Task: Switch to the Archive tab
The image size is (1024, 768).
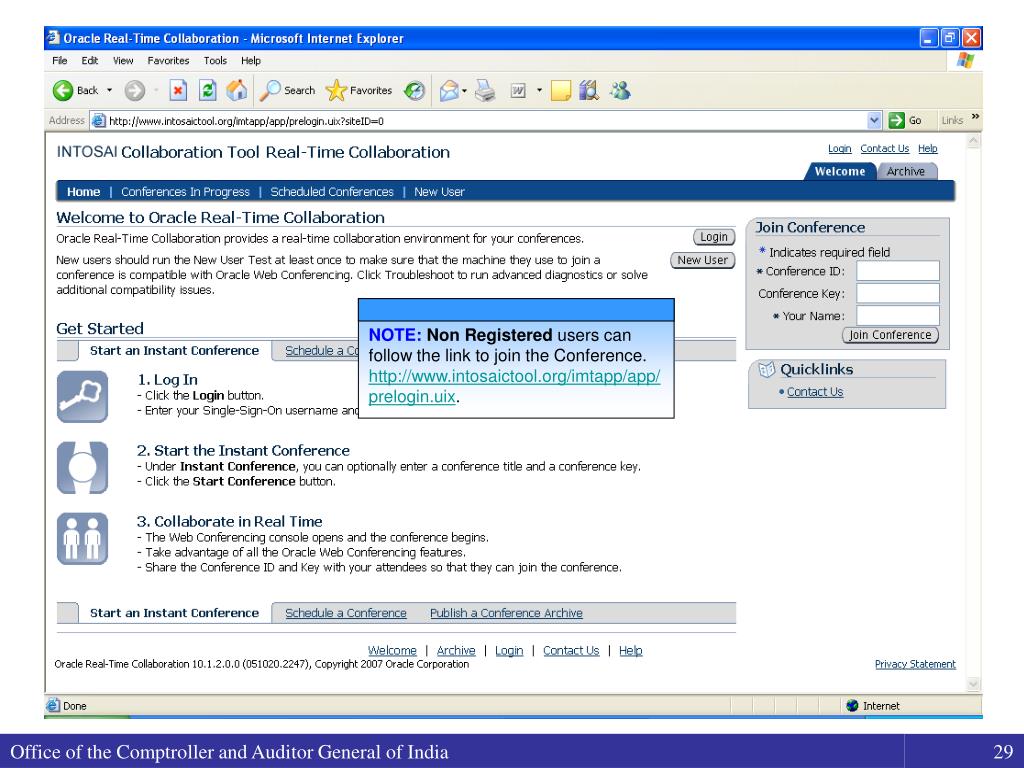Action: pyautogui.click(x=905, y=171)
